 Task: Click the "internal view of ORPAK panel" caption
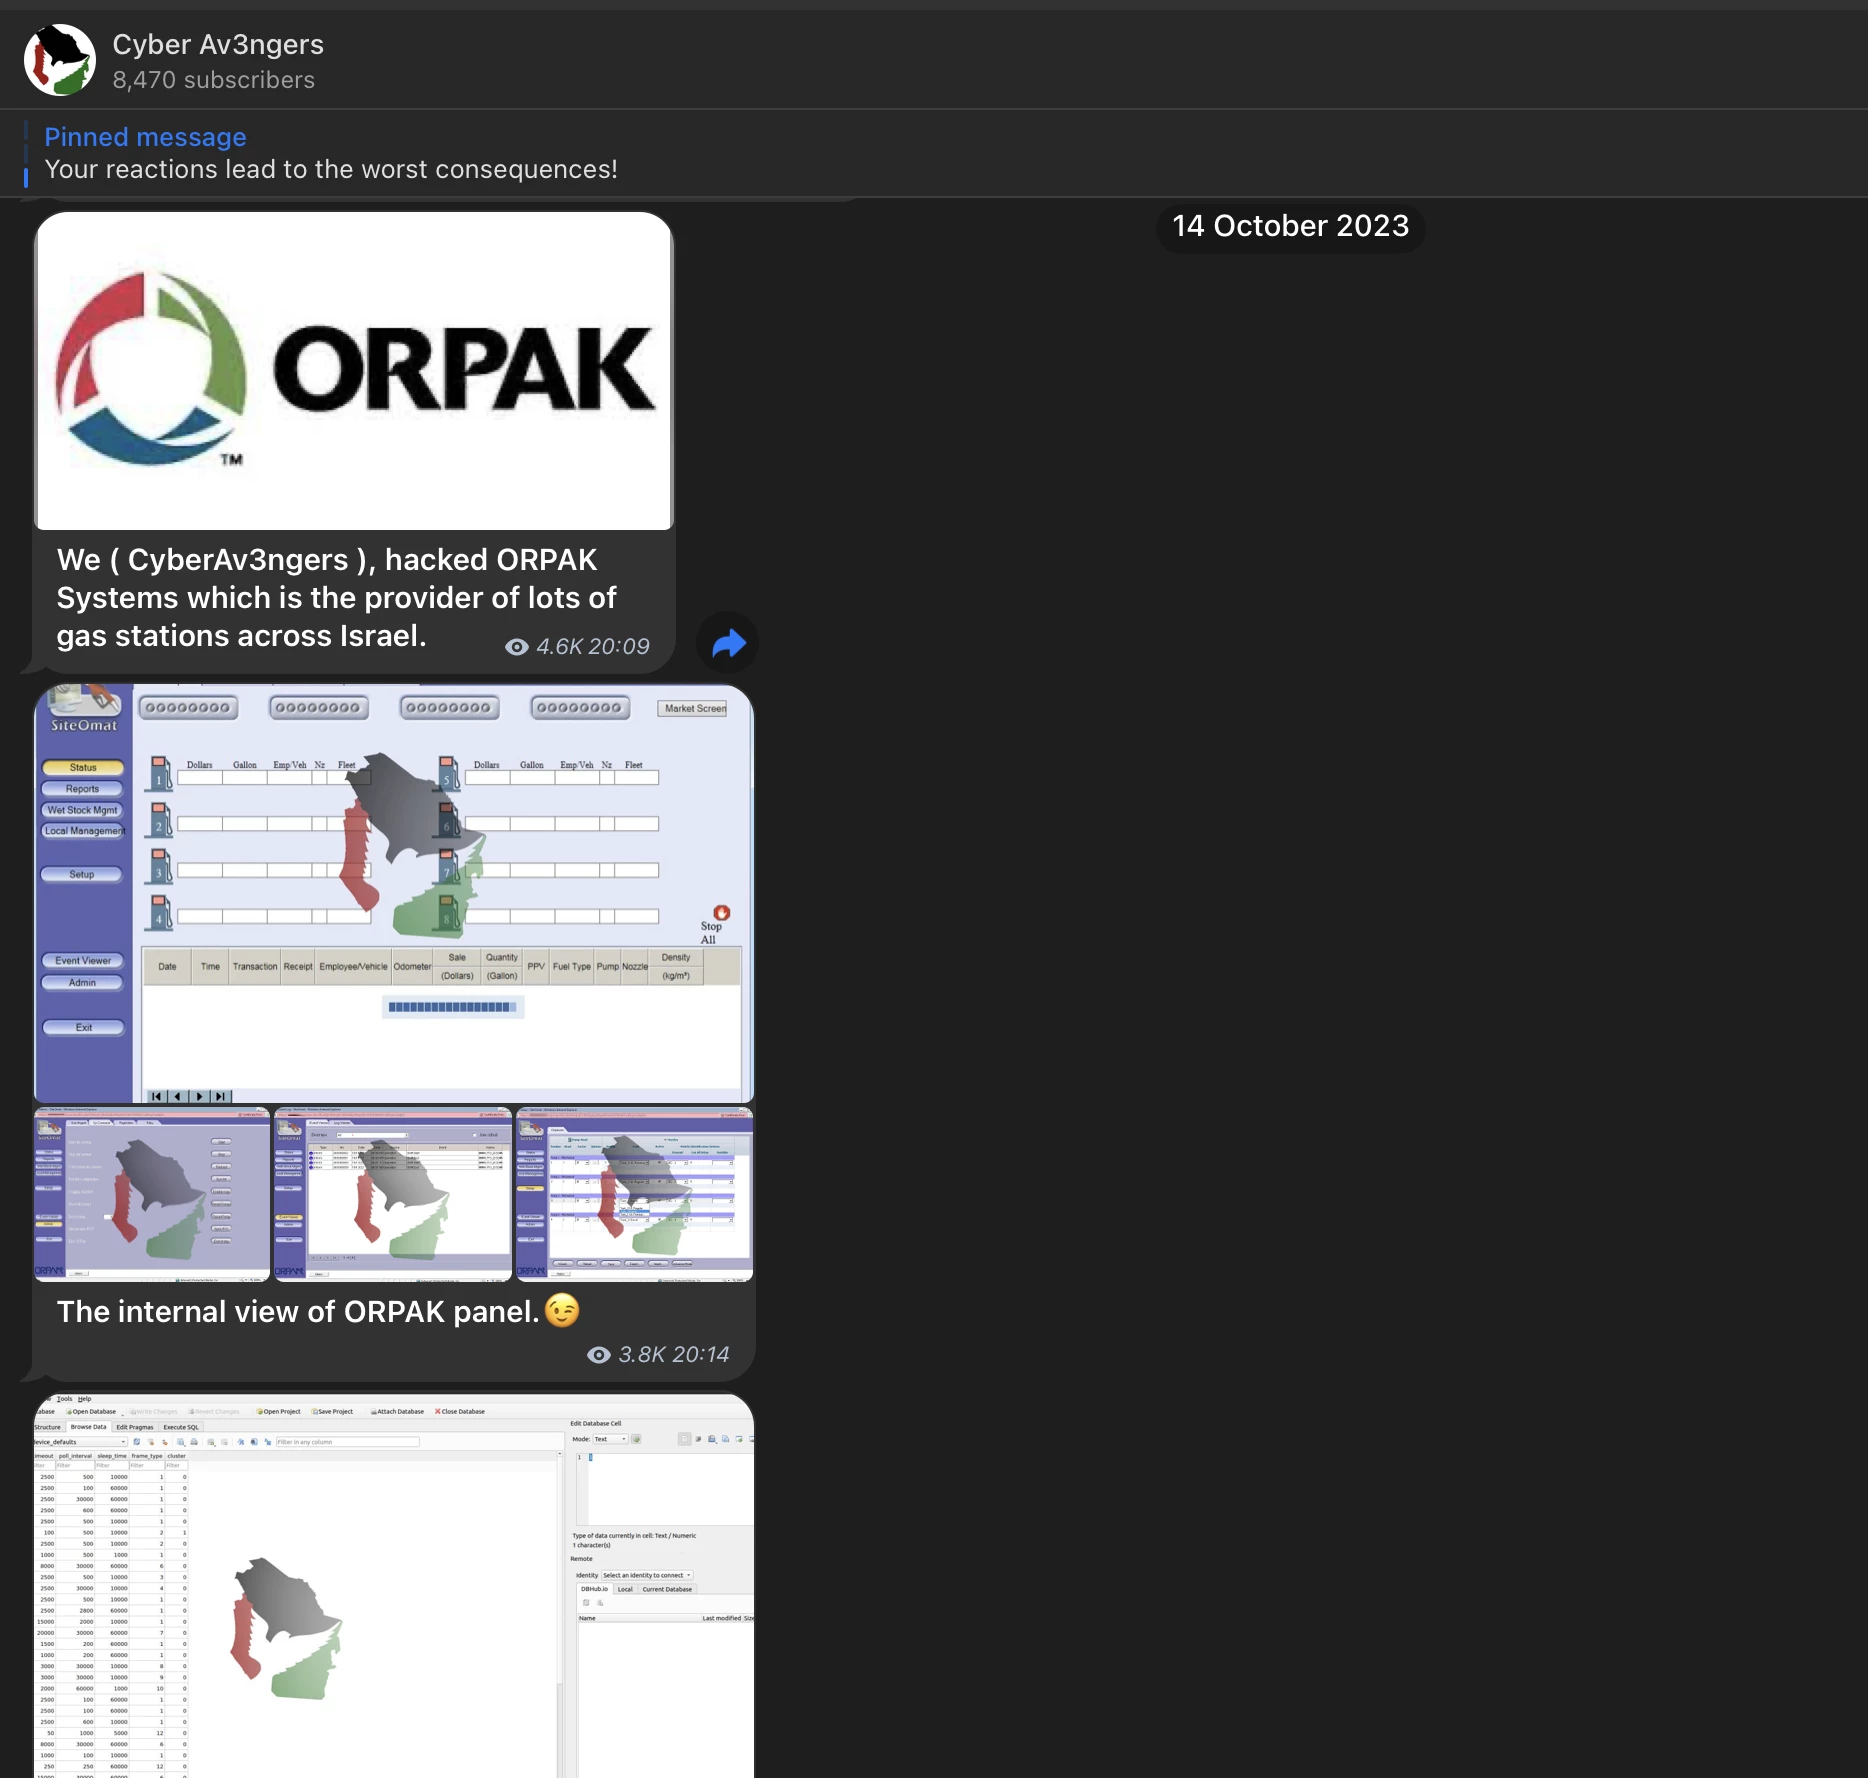point(298,1312)
